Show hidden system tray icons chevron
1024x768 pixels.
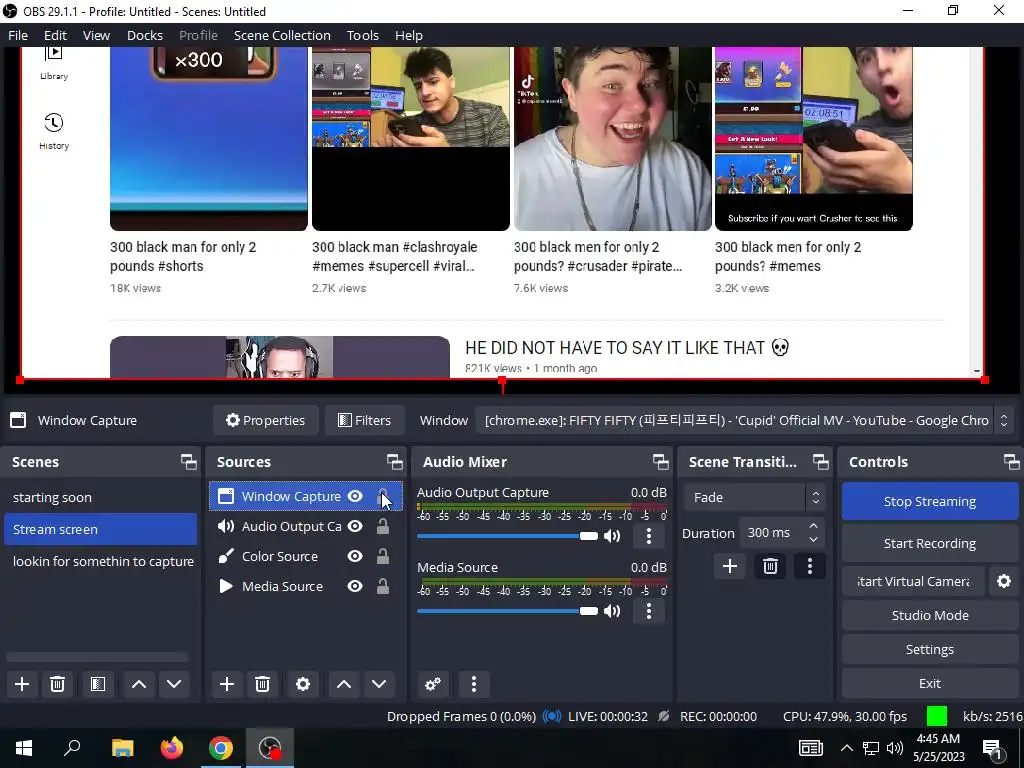(846, 748)
